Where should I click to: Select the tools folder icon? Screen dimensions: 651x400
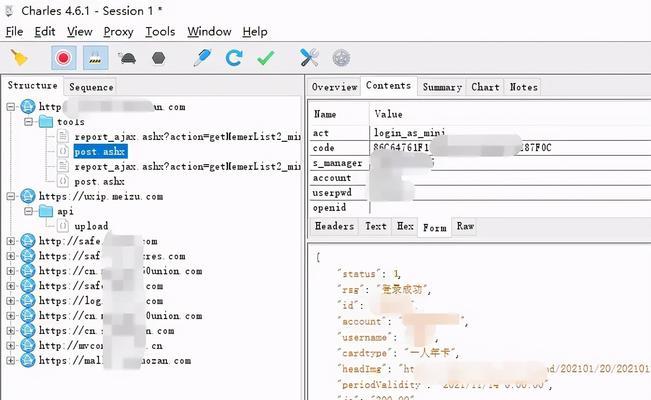point(46,122)
